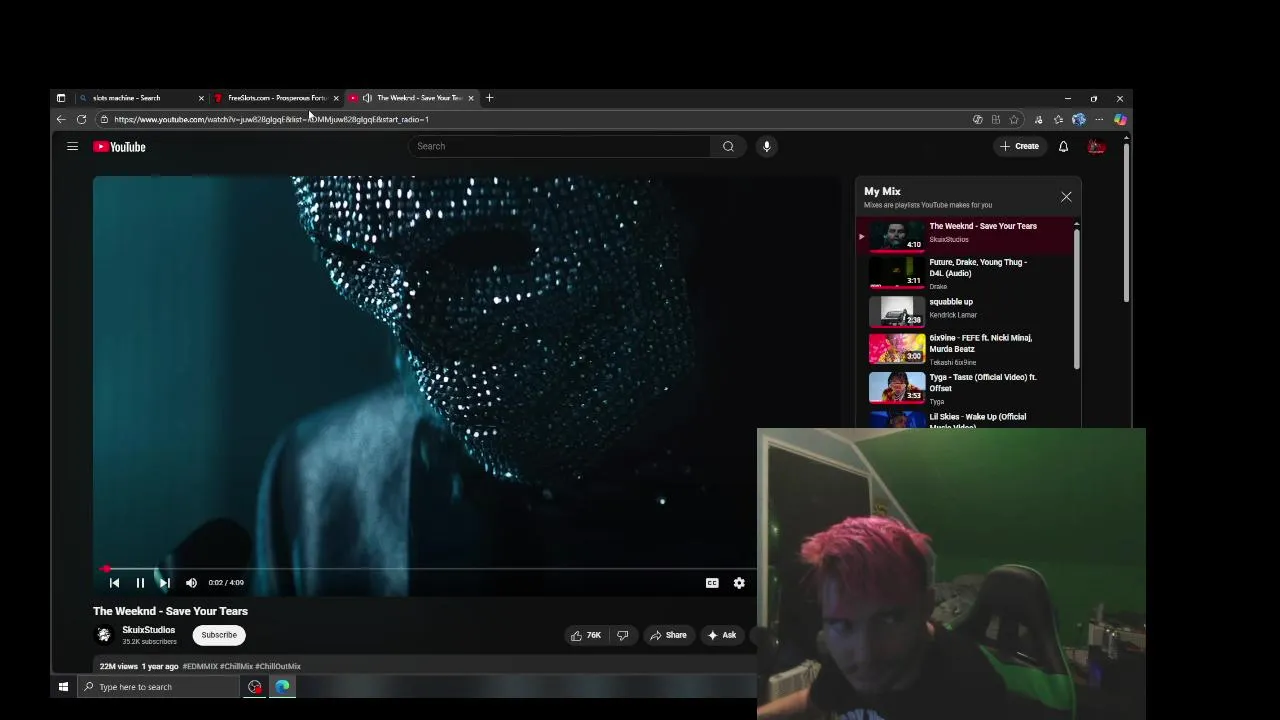
Task: View site information lock icon
Action: coord(104,119)
